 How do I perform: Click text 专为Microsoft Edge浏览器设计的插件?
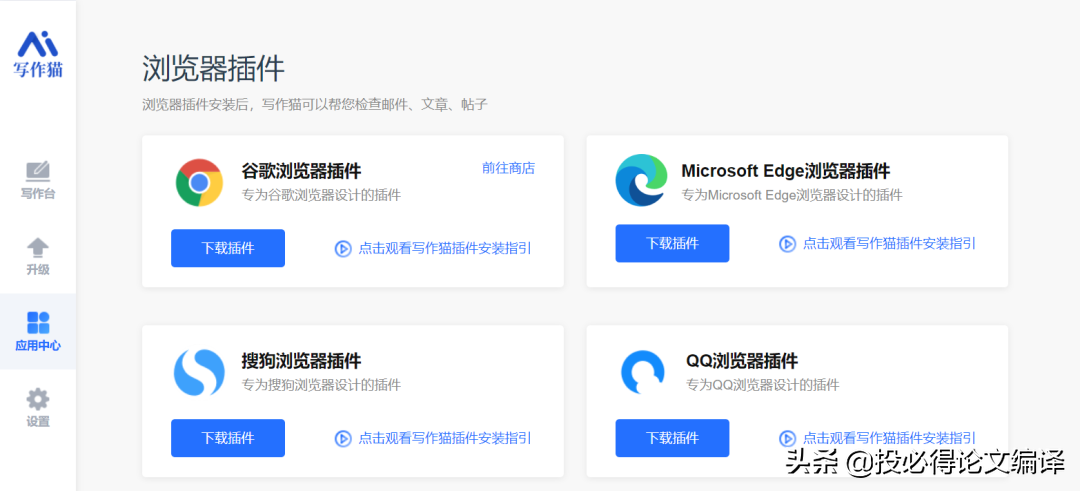click(791, 195)
